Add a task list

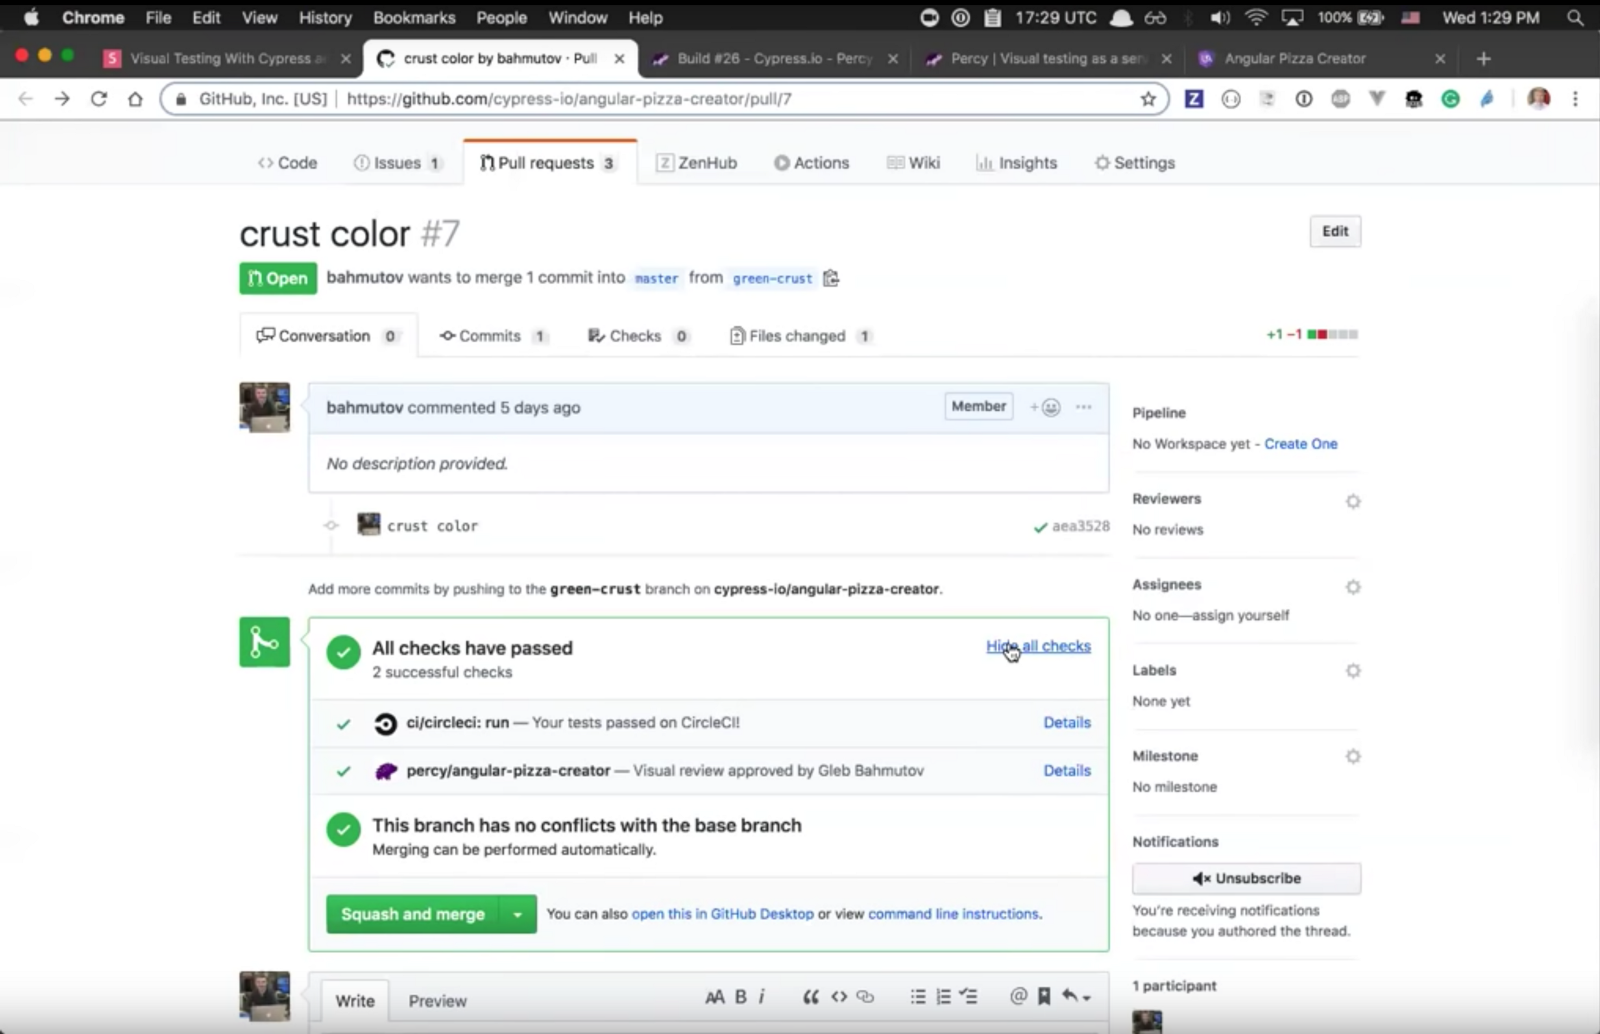[x=968, y=997]
